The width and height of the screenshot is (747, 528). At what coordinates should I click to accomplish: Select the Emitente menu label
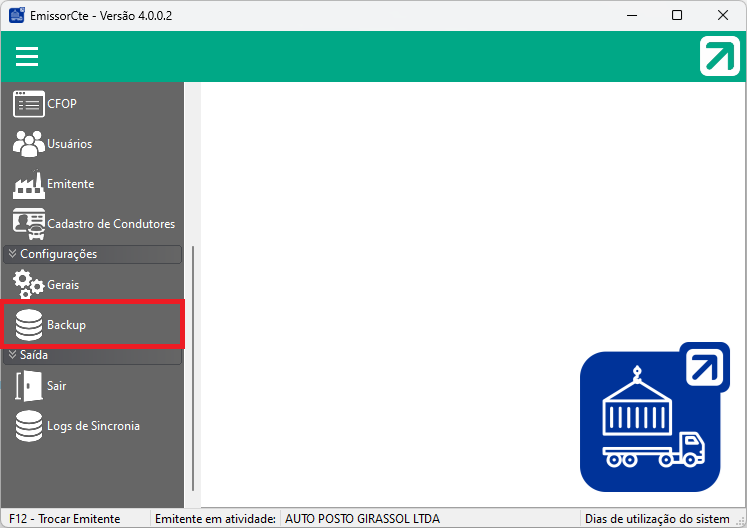pyautogui.click(x=70, y=184)
